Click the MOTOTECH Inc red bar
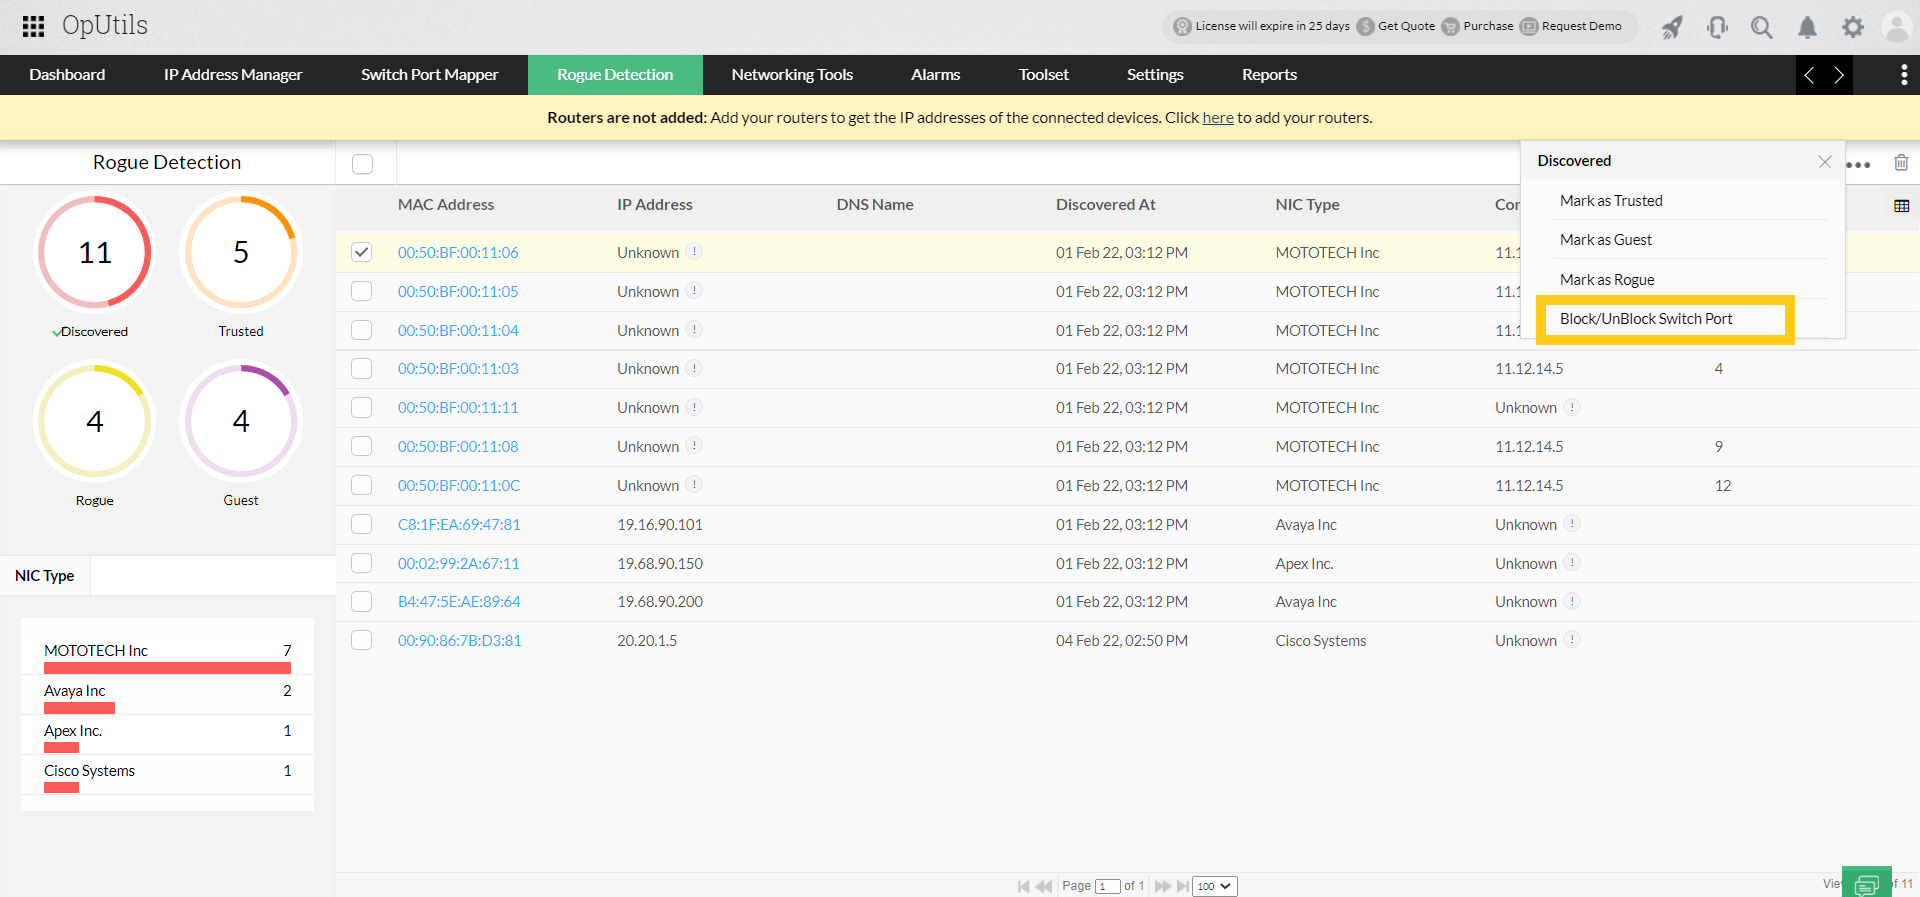Image resolution: width=1920 pixels, height=897 pixels. 167,667
